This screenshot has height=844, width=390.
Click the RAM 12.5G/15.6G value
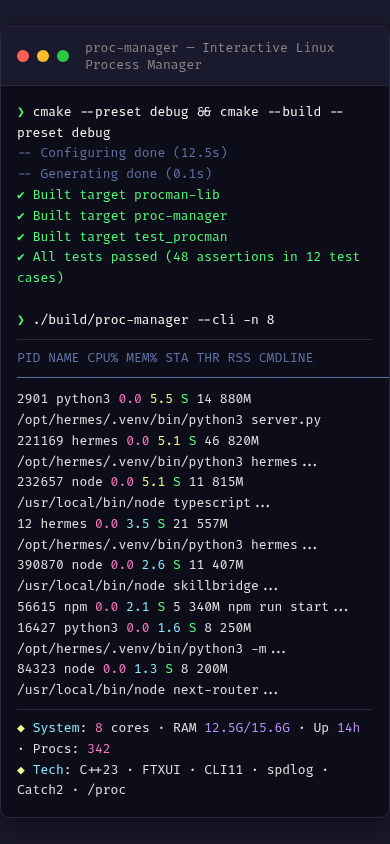[247, 728]
